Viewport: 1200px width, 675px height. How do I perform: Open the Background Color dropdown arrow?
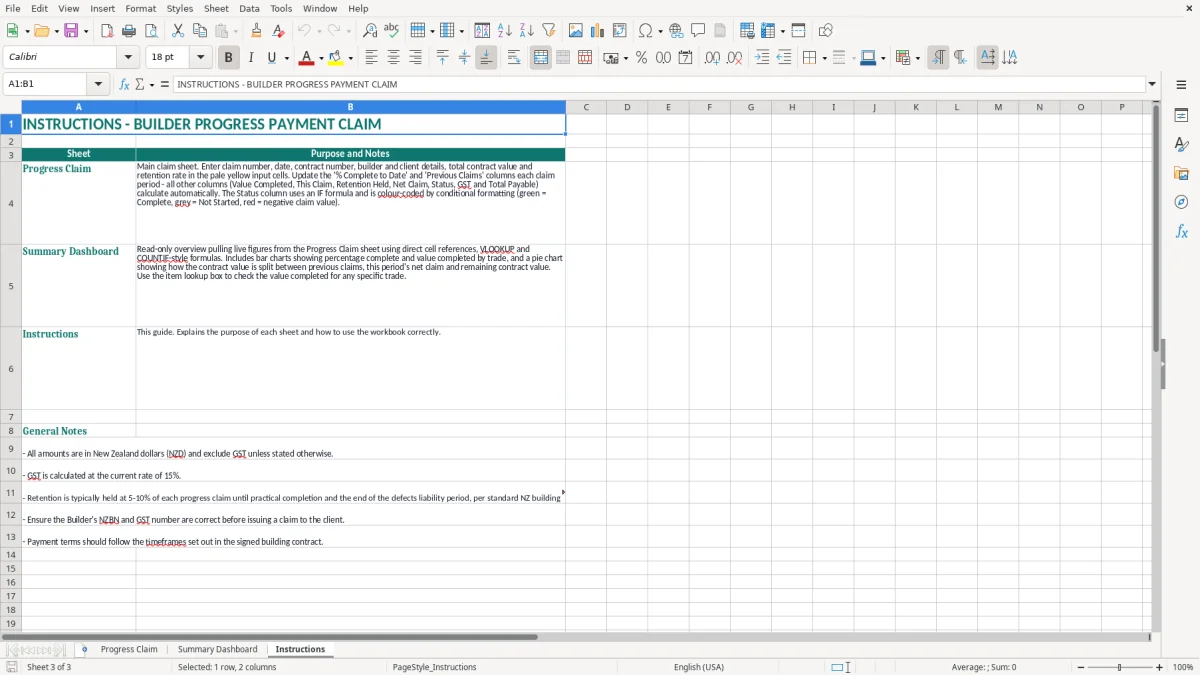(x=350, y=58)
